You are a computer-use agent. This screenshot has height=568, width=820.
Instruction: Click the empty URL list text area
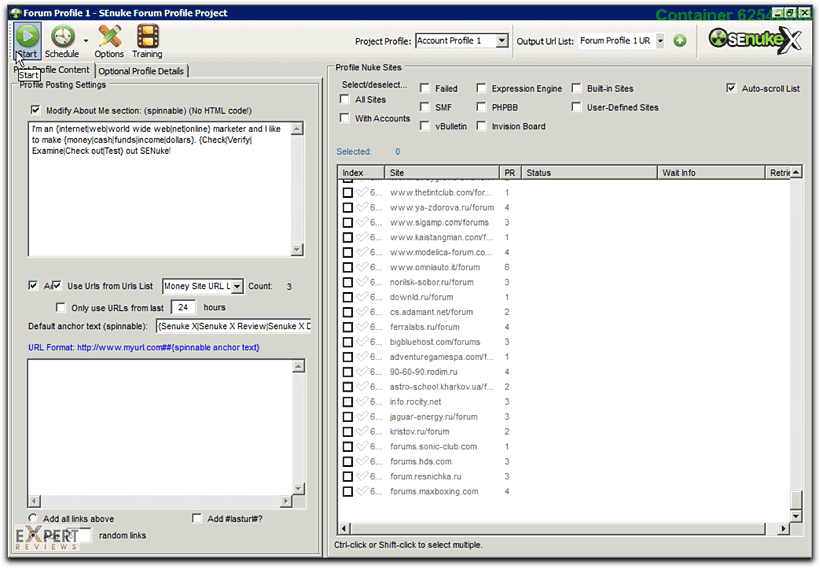160,427
